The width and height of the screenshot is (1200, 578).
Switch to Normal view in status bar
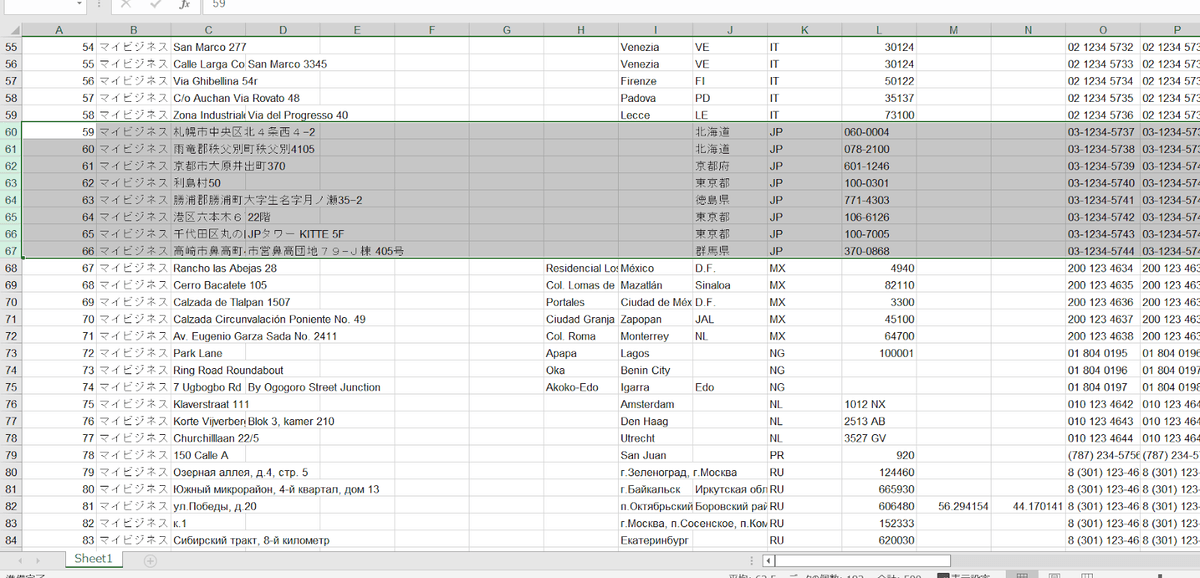click(x=1023, y=575)
